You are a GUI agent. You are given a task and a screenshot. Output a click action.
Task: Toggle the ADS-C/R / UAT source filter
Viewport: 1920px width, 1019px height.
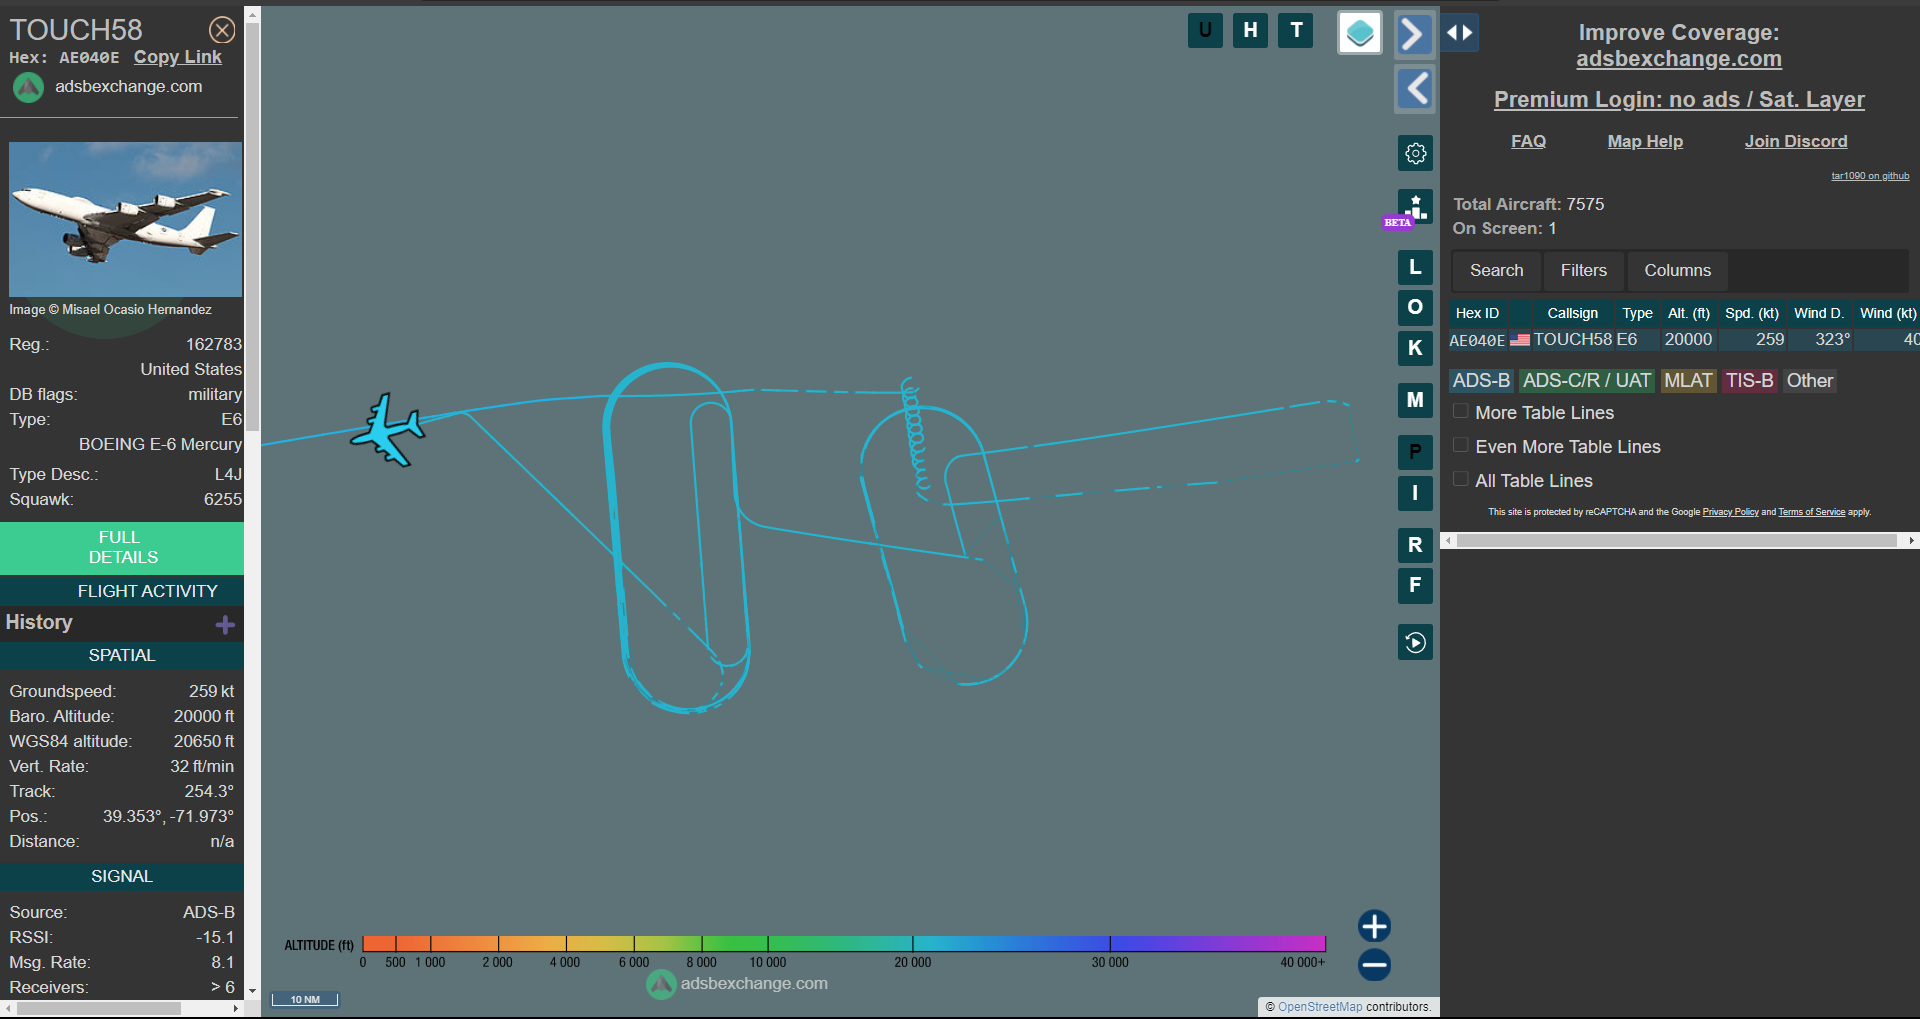[x=1586, y=381]
